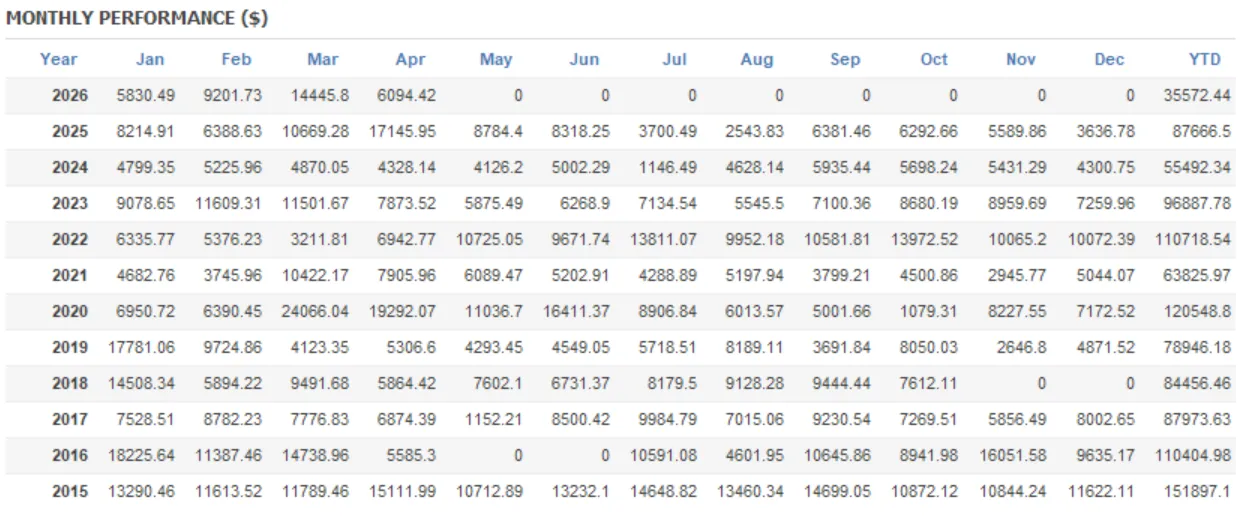Click the Dec column header
Image resolution: width=1241 pixels, height=517 pixels.
(1109, 59)
